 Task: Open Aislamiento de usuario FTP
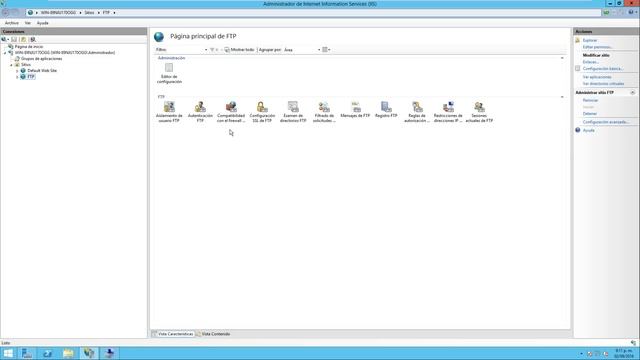coord(169,112)
